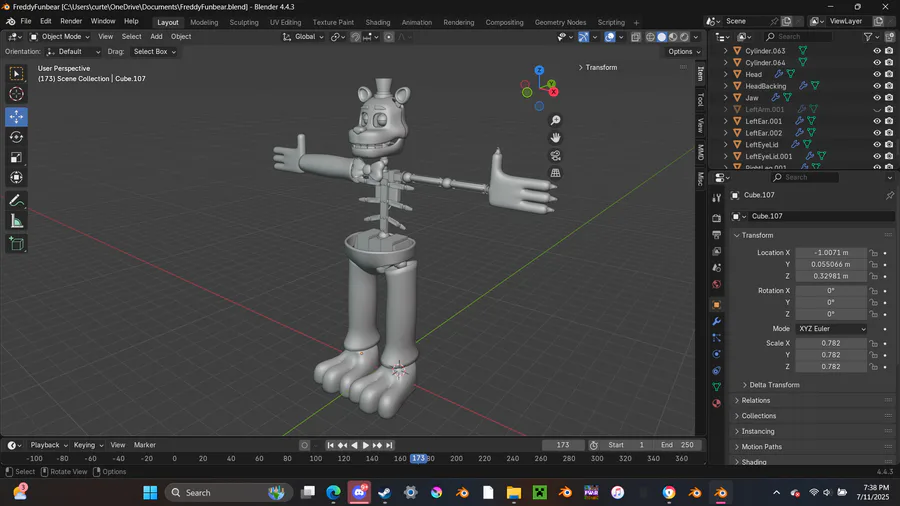Open the File menu
900x506 pixels.
(x=26, y=21)
